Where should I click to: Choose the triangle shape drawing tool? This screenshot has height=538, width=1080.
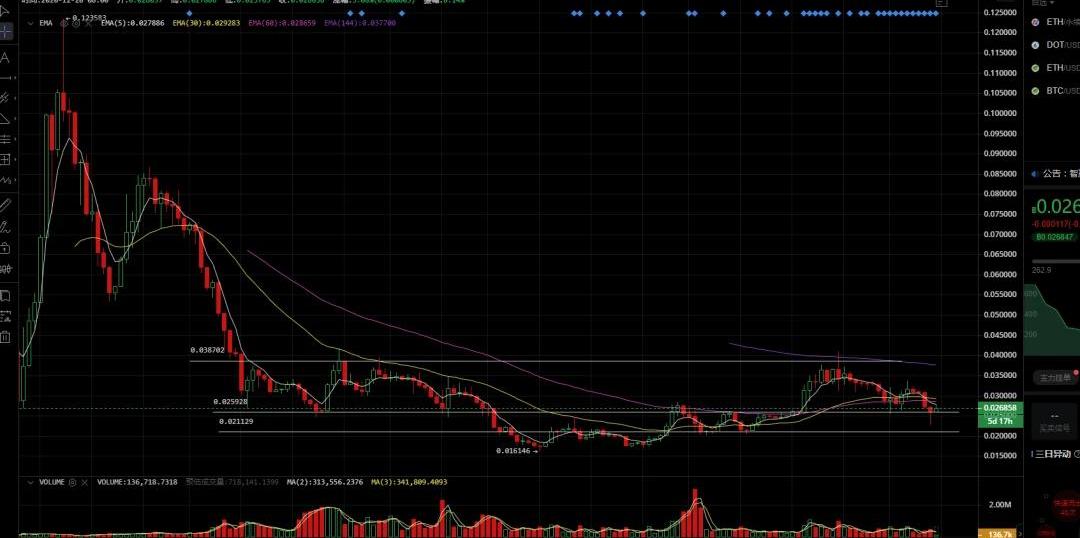click(6, 118)
